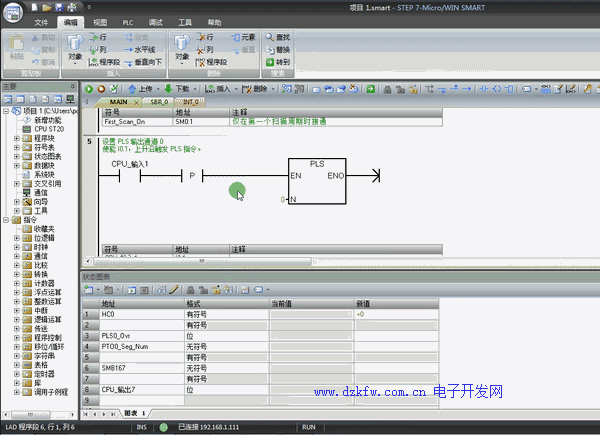This screenshot has width=600, height=435.
Task: Expand the 位逻辑 instruction folder
Action: click(x=16, y=238)
